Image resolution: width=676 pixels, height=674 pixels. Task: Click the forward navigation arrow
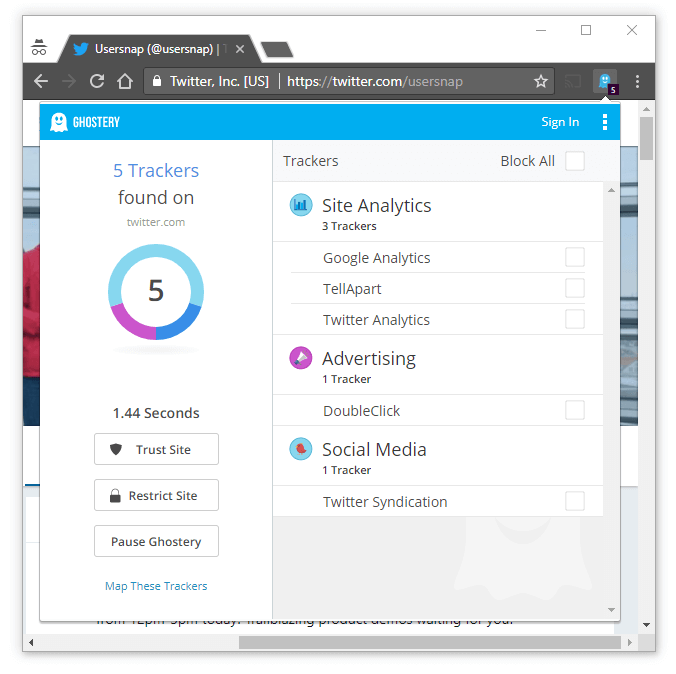tap(69, 81)
